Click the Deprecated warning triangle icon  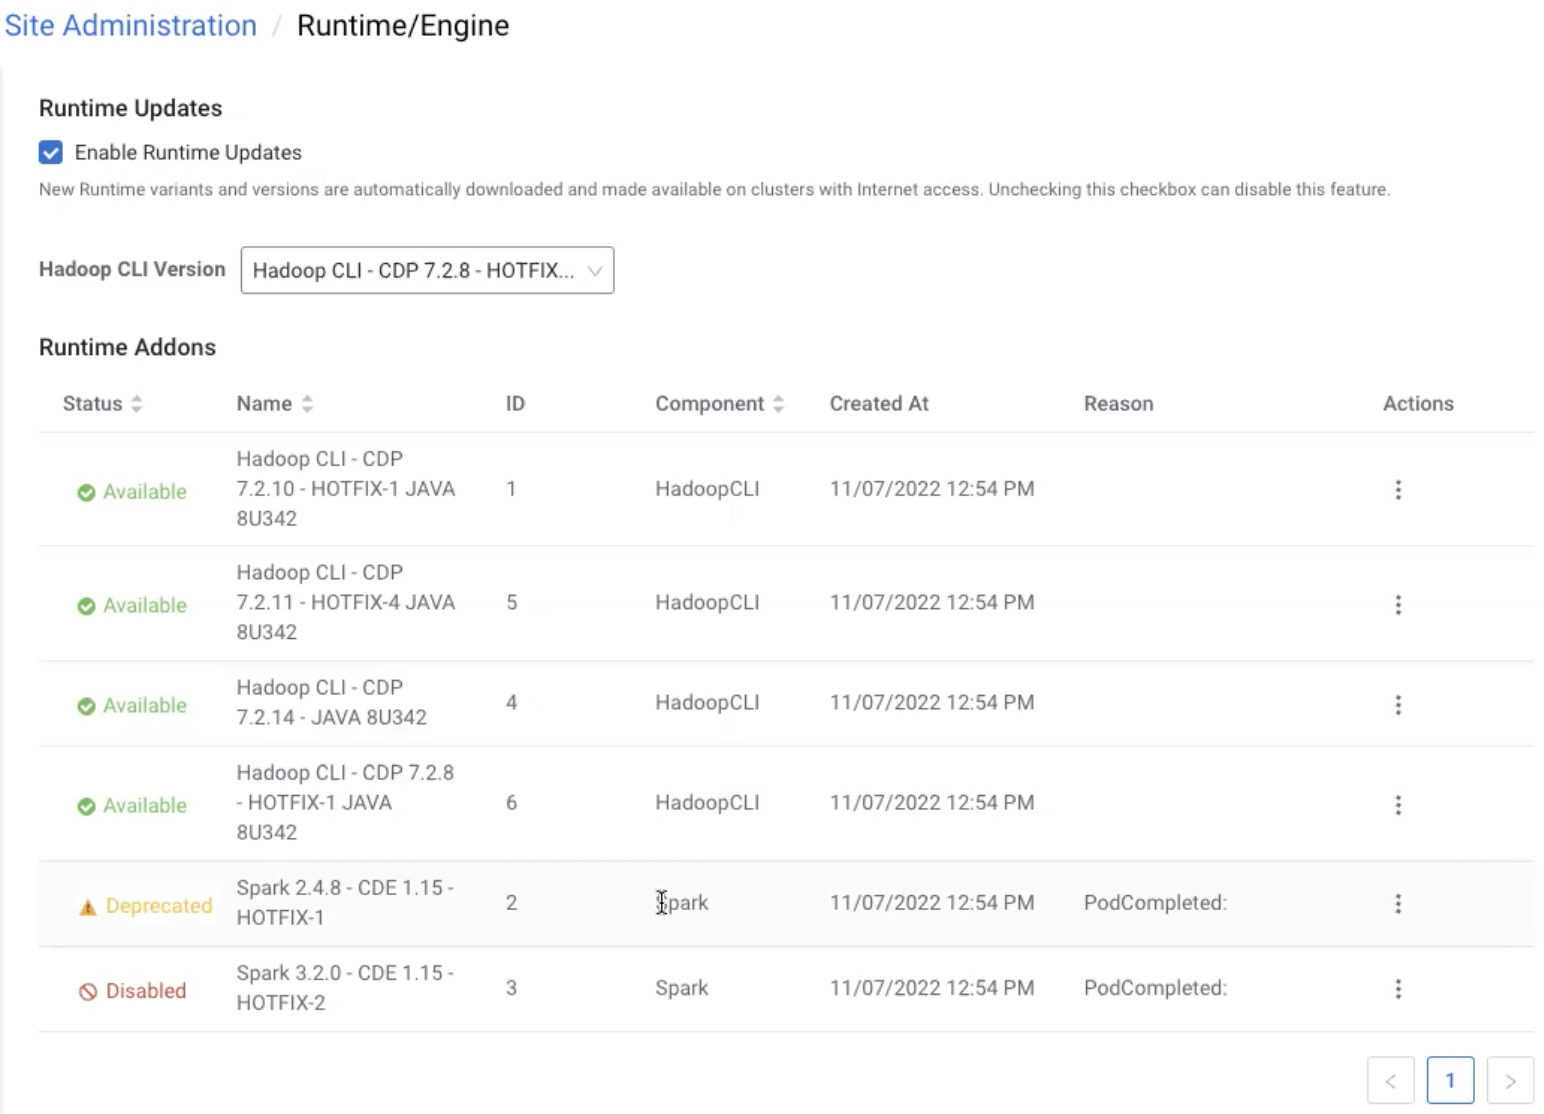(88, 907)
